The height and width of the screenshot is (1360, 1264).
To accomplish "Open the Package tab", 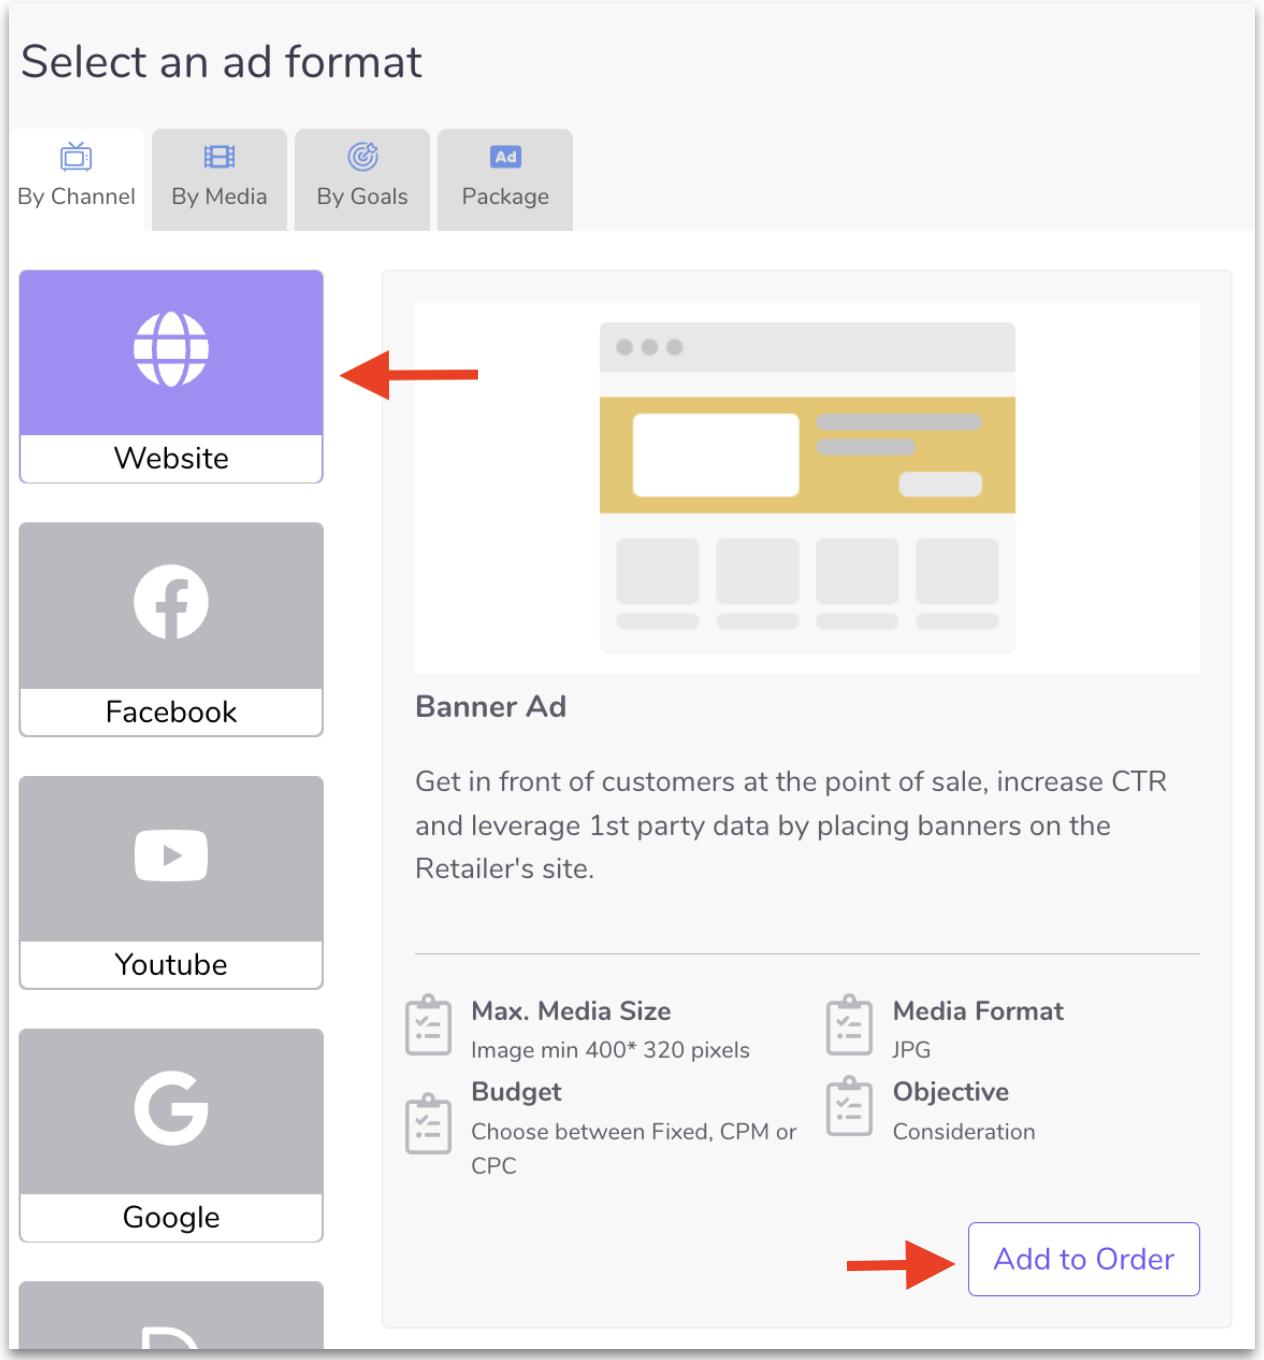I will [505, 180].
